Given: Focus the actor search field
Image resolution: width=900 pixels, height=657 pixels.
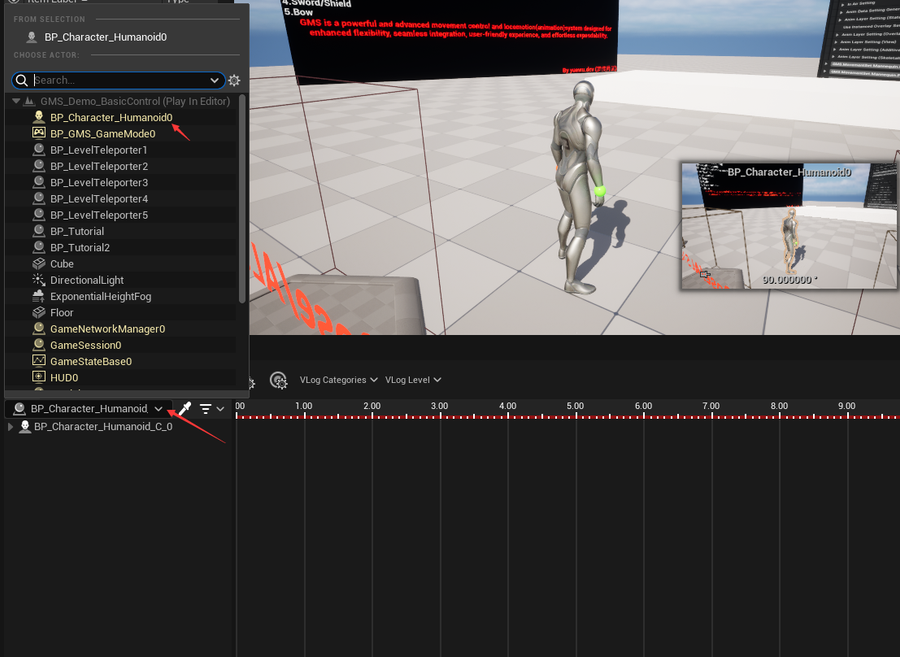Looking at the screenshot, I should pyautogui.click(x=118, y=80).
